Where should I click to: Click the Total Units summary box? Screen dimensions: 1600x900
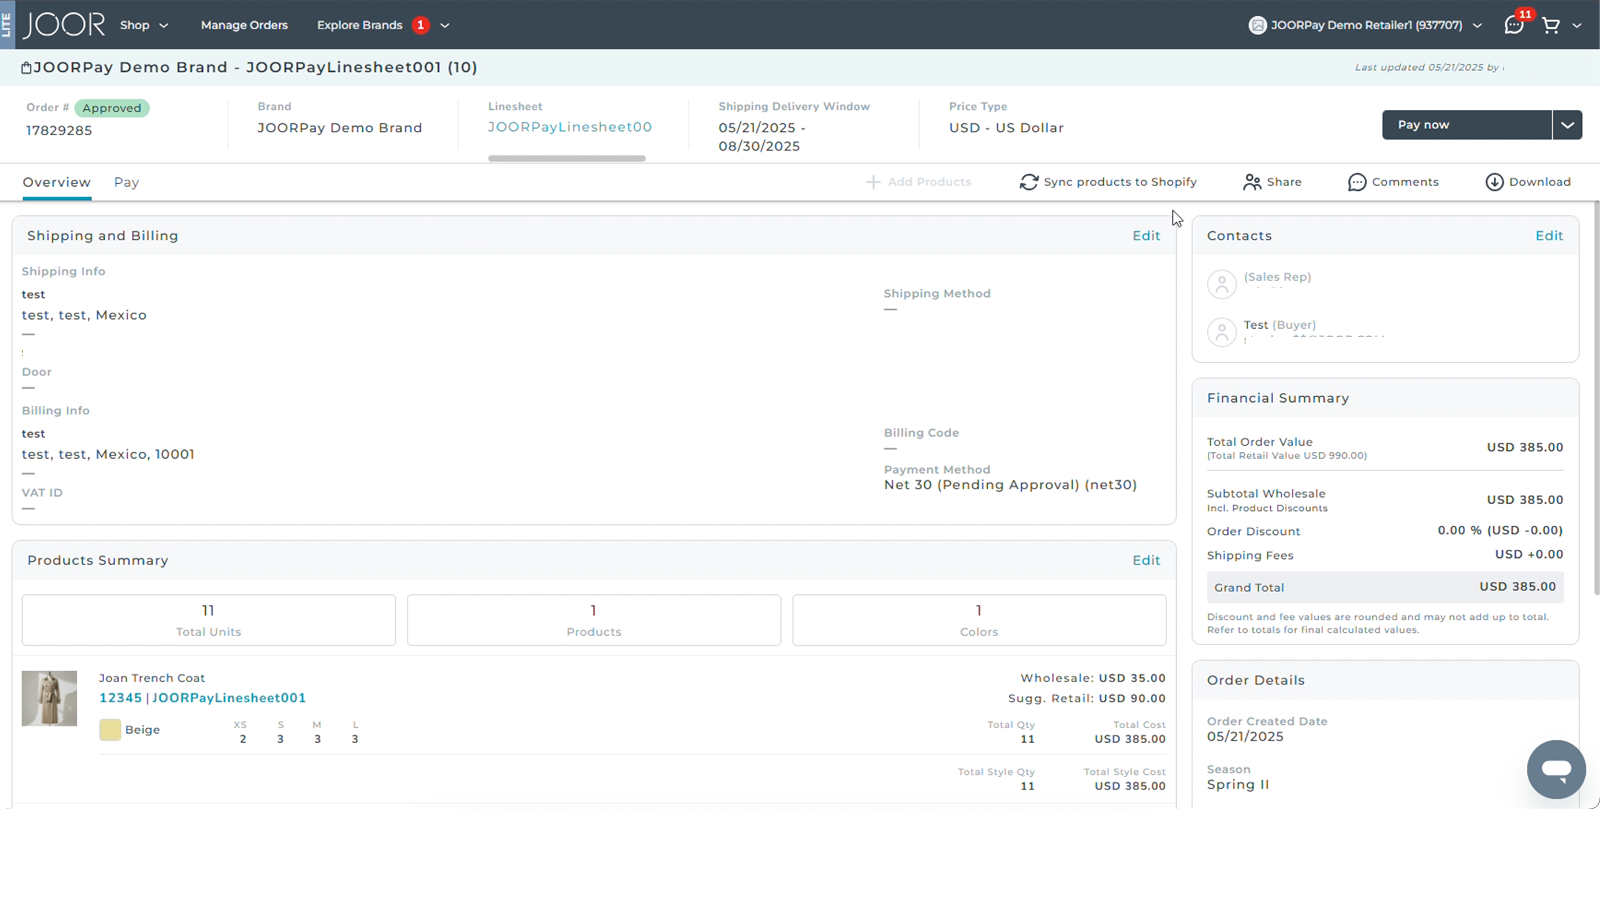pos(208,620)
